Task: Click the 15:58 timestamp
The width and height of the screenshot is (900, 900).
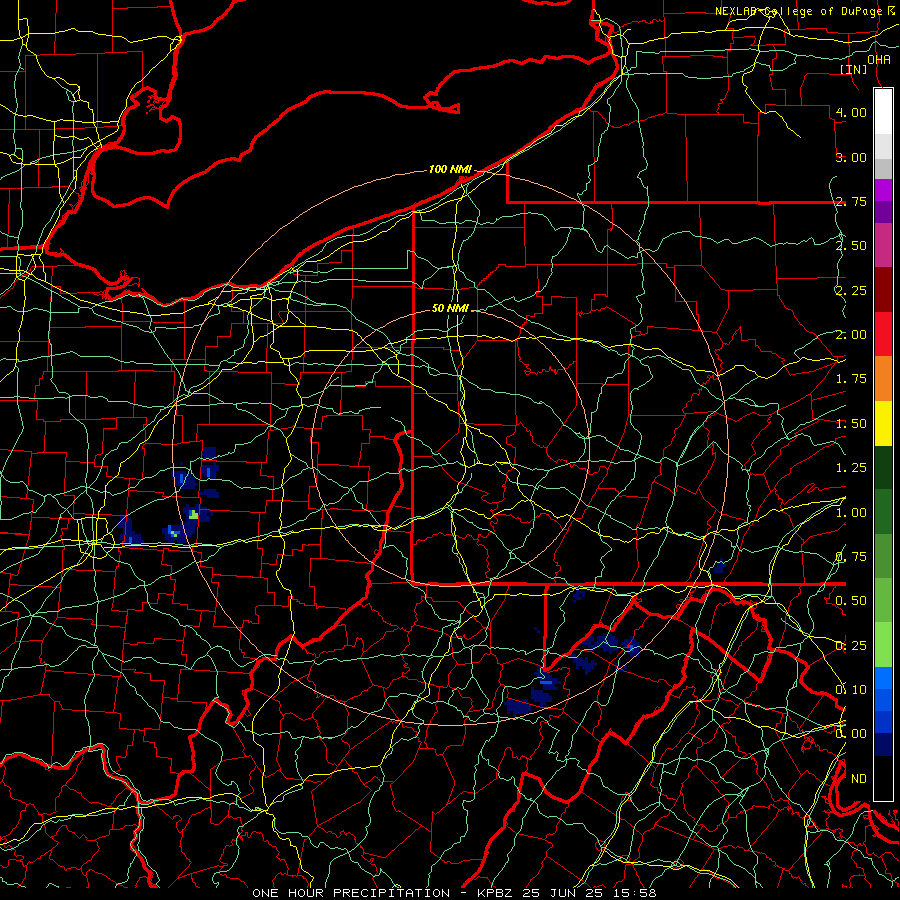Action: (634, 893)
